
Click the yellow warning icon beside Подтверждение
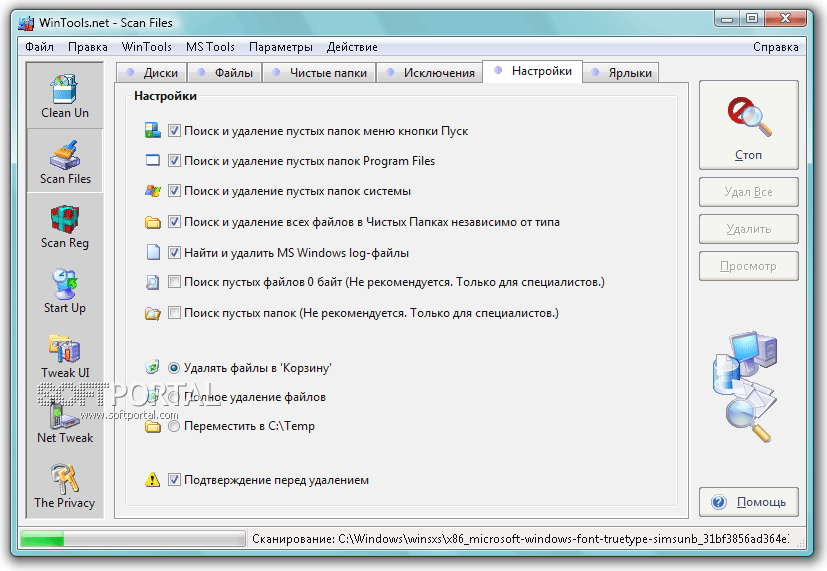(x=152, y=479)
